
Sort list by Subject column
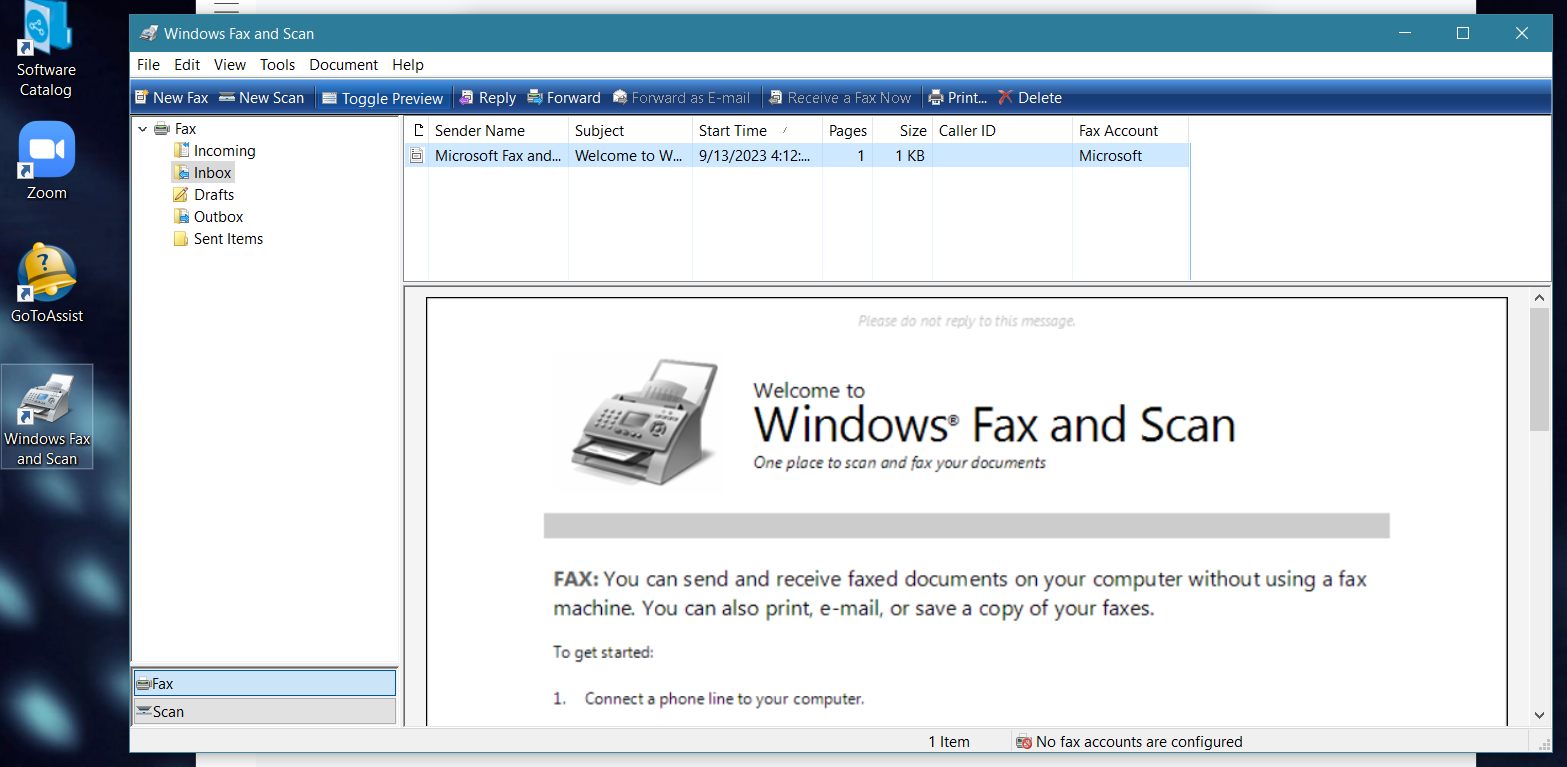click(630, 131)
